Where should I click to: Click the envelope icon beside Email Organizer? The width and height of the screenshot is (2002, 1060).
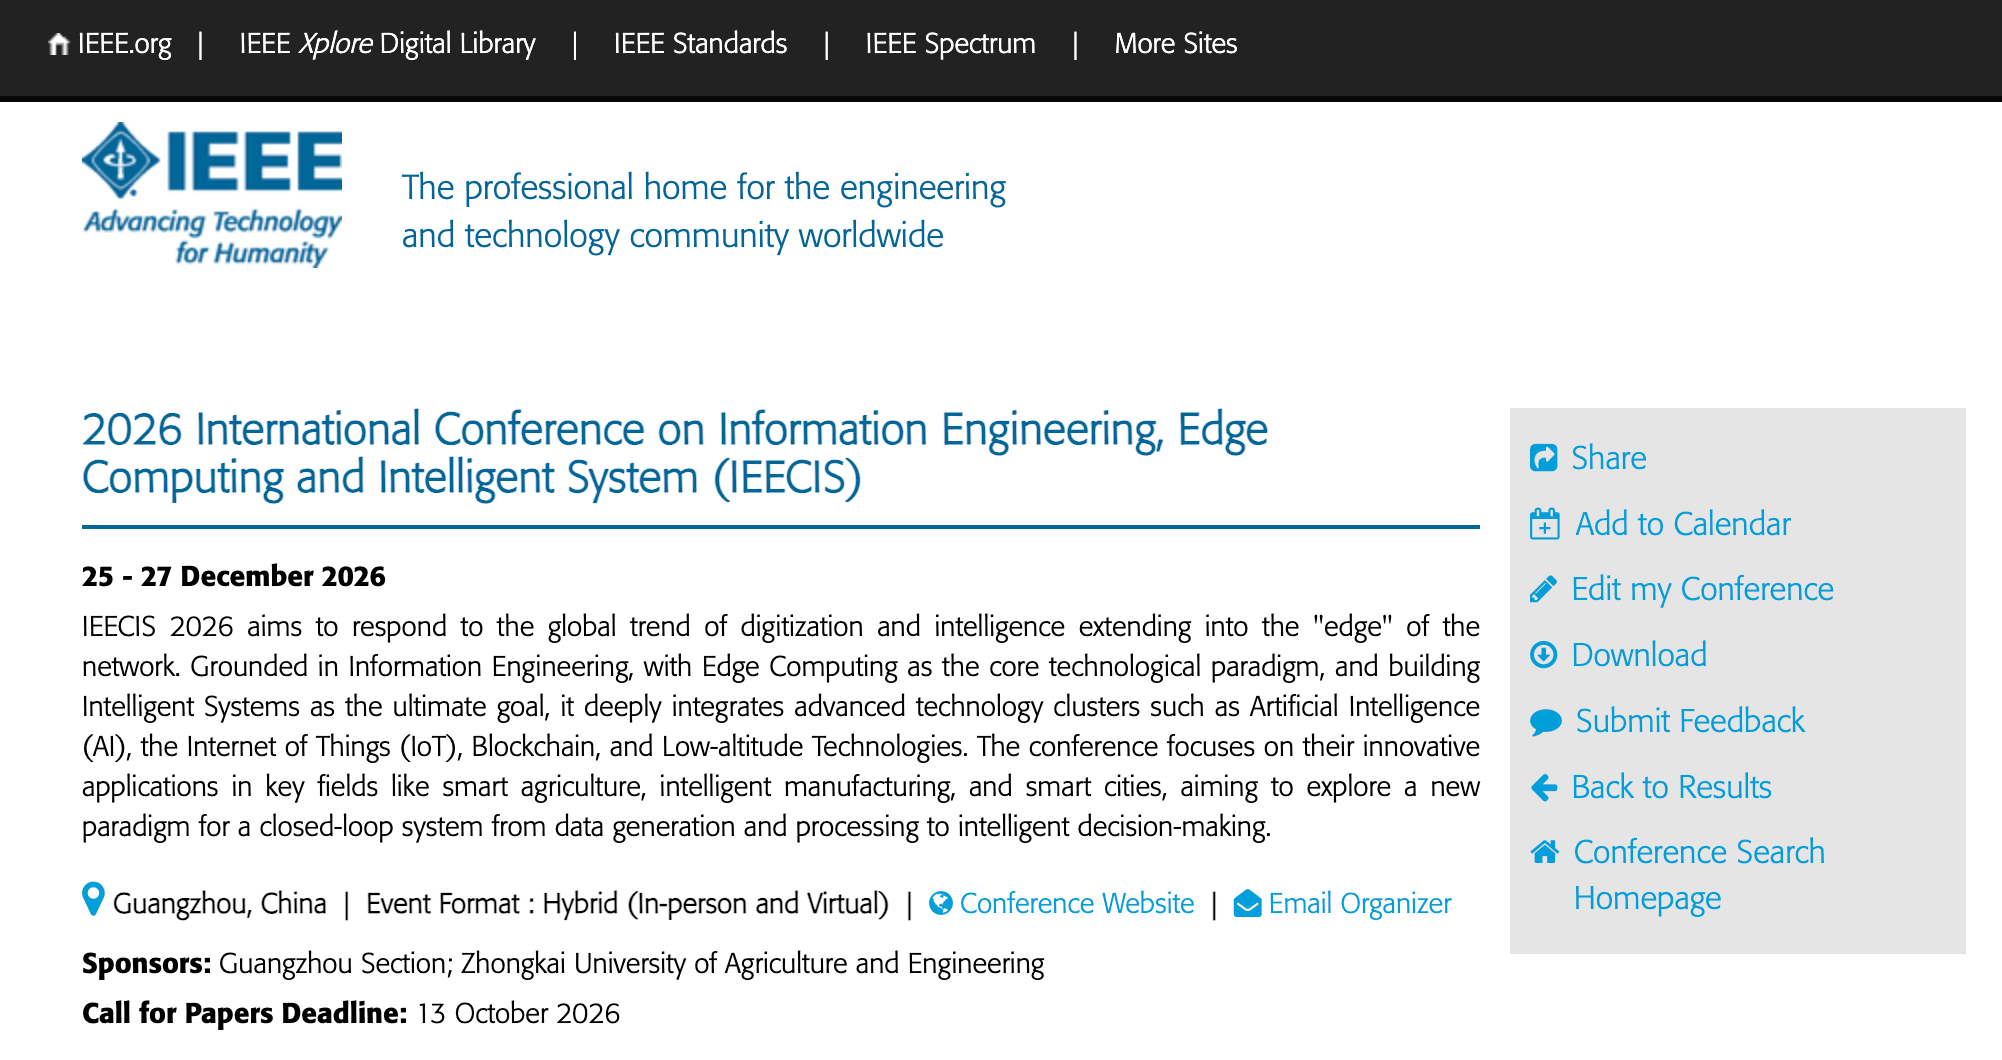(1247, 904)
